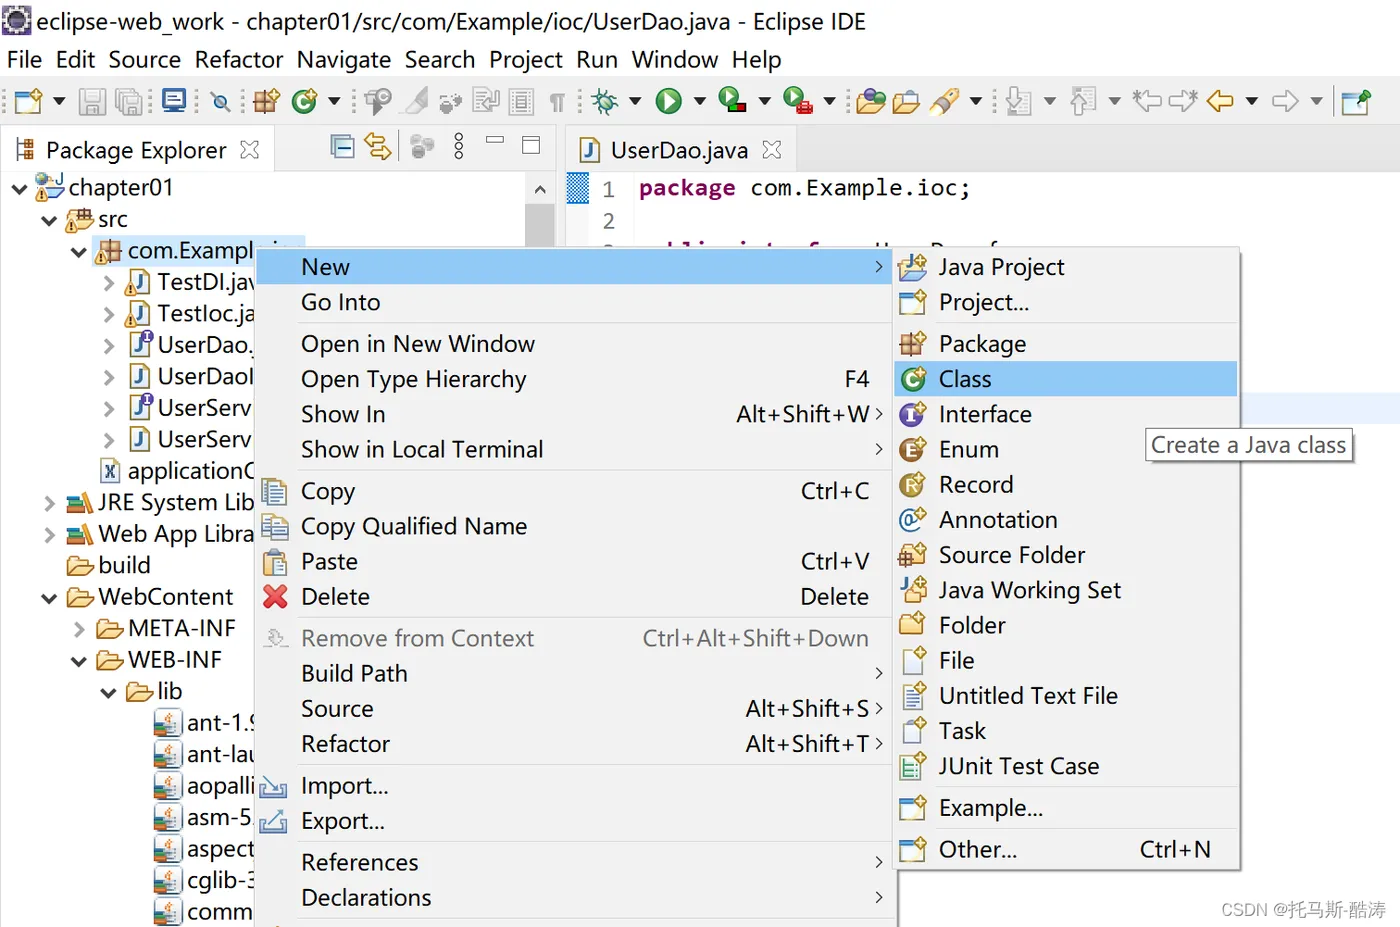Open the Window menu
Viewport: 1400px width, 927px height.
pos(675,60)
